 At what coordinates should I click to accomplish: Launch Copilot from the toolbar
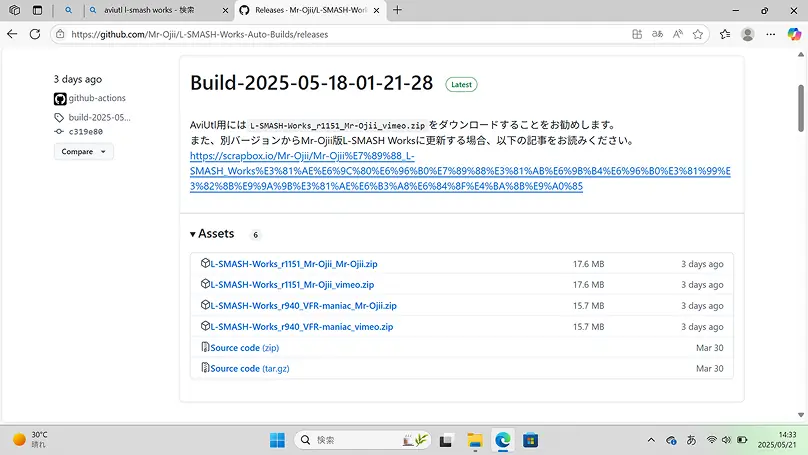click(794, 34)
